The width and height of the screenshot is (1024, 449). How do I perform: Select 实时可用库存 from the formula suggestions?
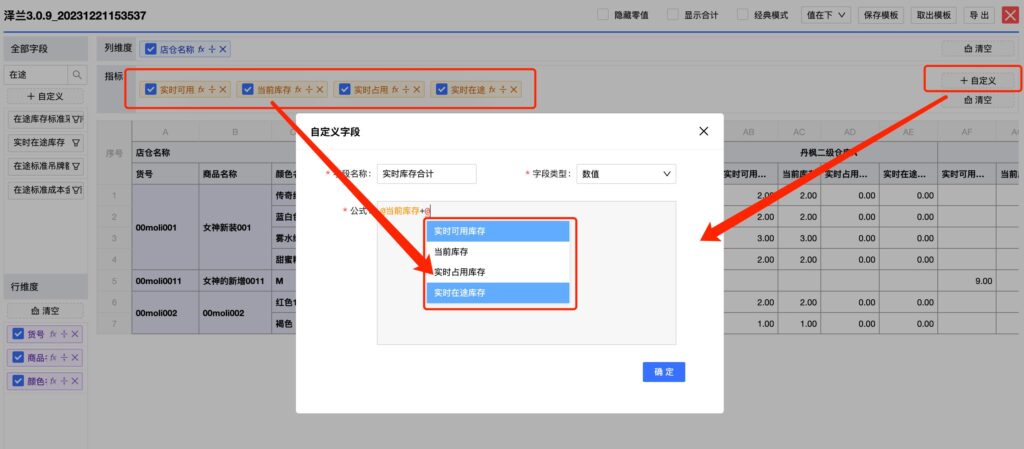coord(498,231)
